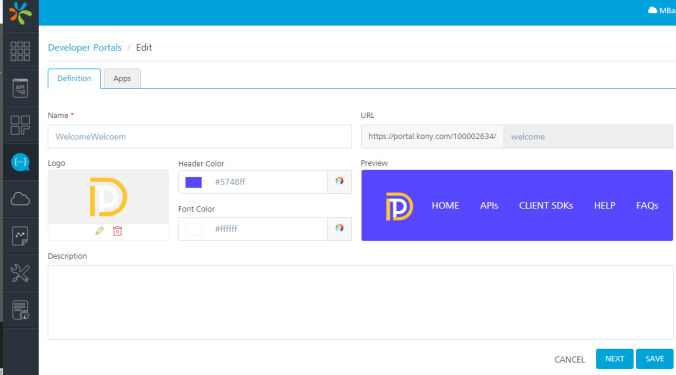Click the red trash delete logo icon
The width and height of the screenshot is (676, 375).
pos(117,231)
